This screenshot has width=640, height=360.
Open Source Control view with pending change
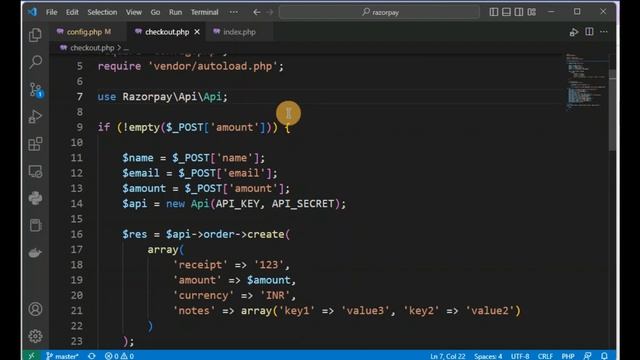(36, 89)
